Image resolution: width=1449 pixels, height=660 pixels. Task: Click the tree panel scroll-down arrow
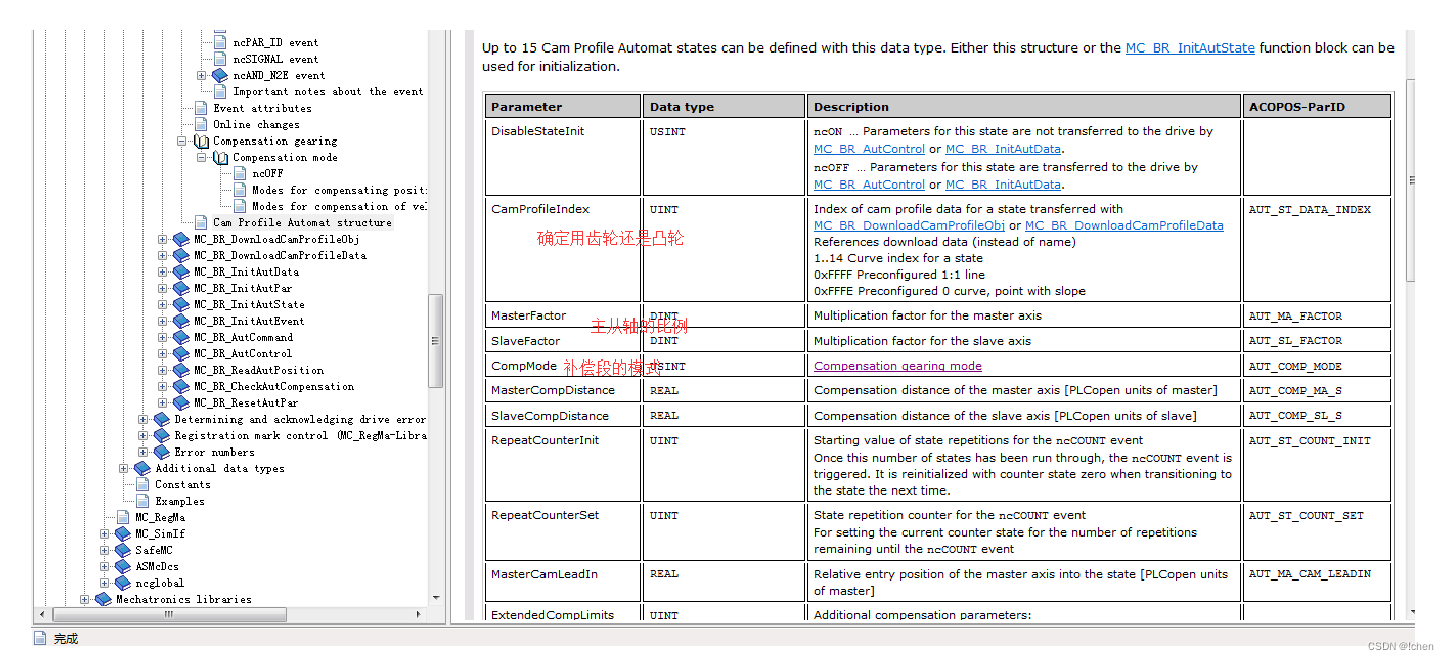point(436,597)
